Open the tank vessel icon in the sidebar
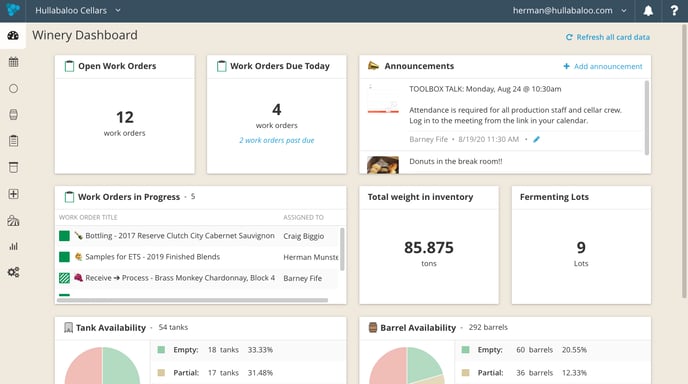This screenshot has width=688, height=384. [x=14, y=167]
